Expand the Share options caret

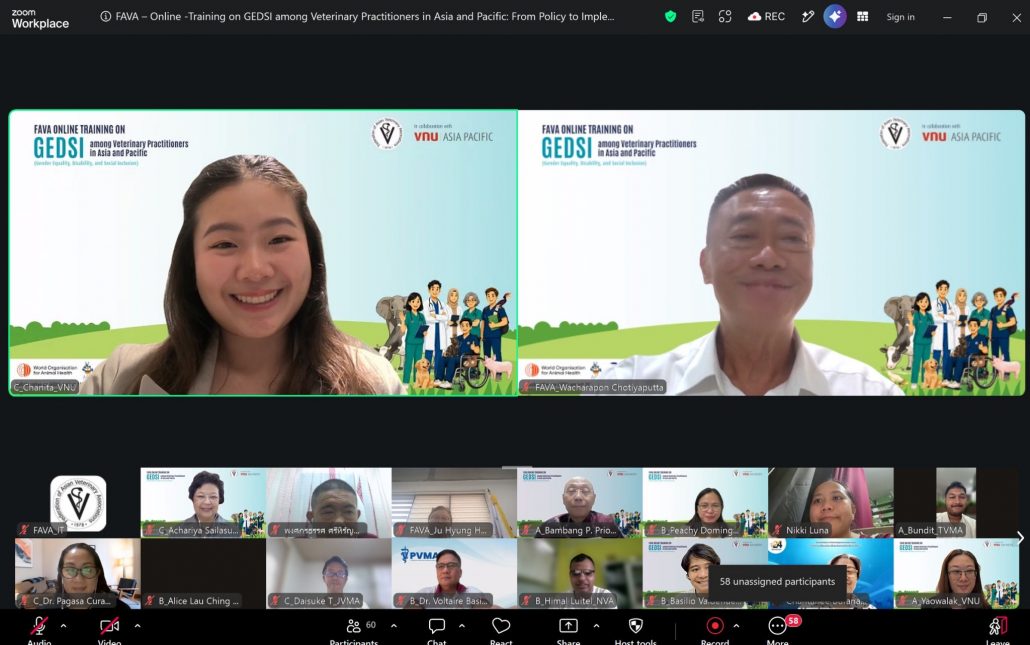click(596, 626)
